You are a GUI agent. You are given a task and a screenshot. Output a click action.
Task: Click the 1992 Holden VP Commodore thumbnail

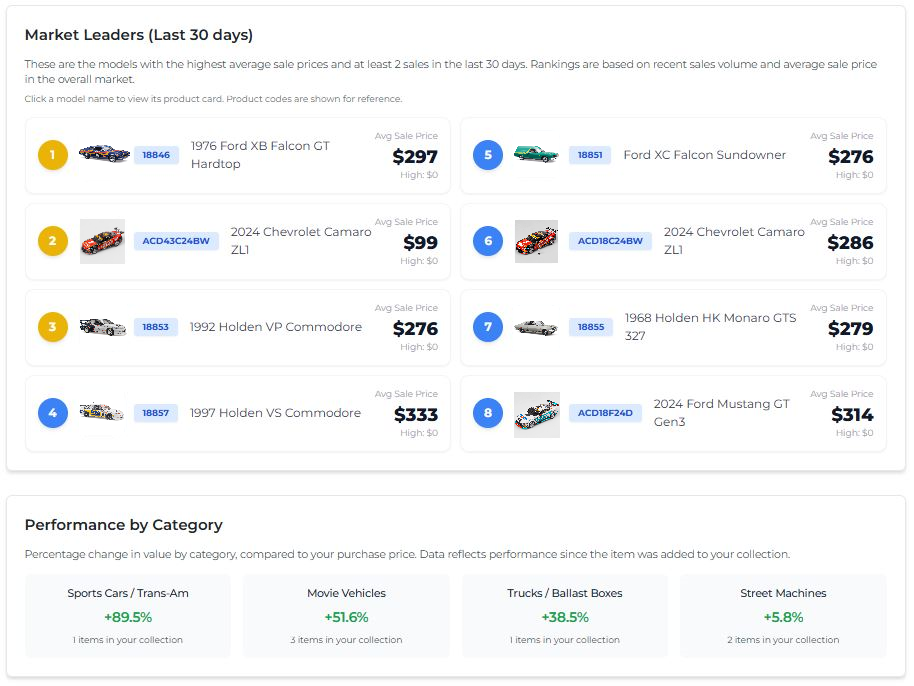(102, 327)
